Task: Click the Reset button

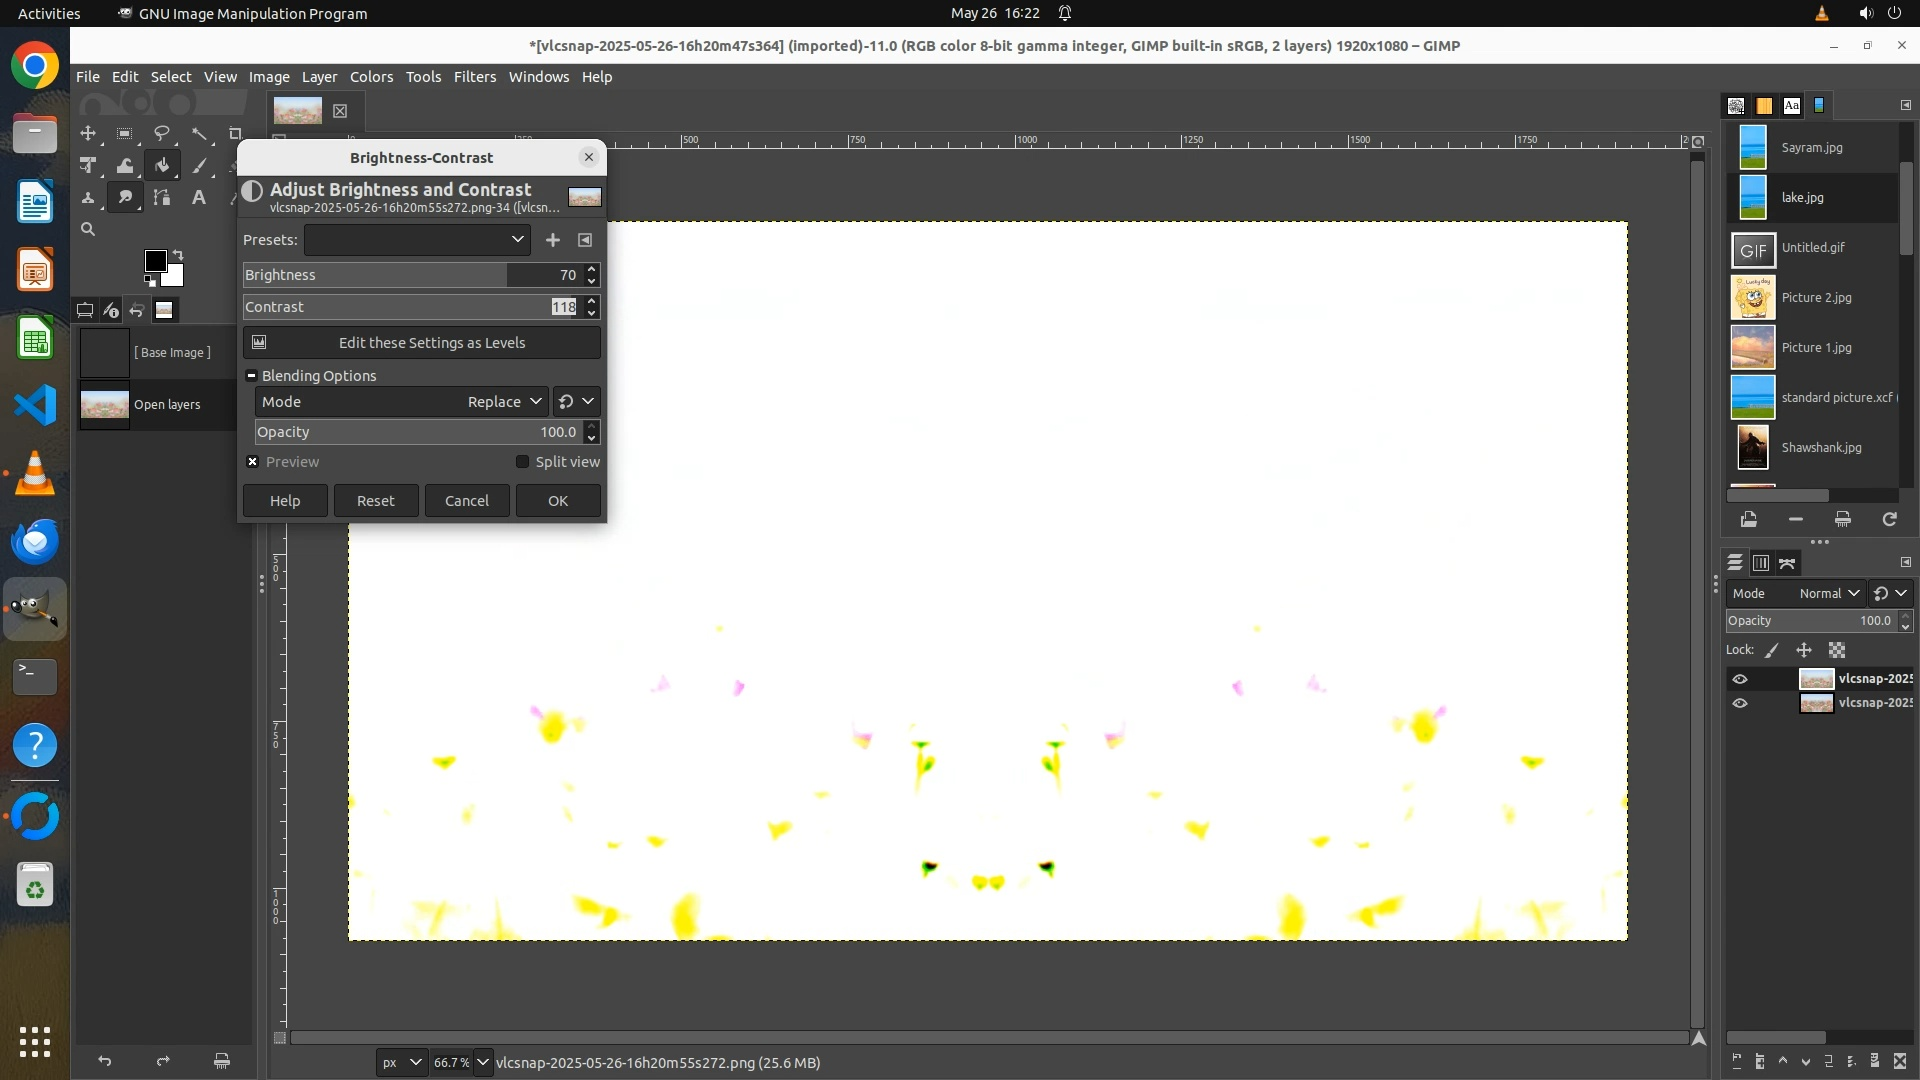Action: tap(375, 501)
